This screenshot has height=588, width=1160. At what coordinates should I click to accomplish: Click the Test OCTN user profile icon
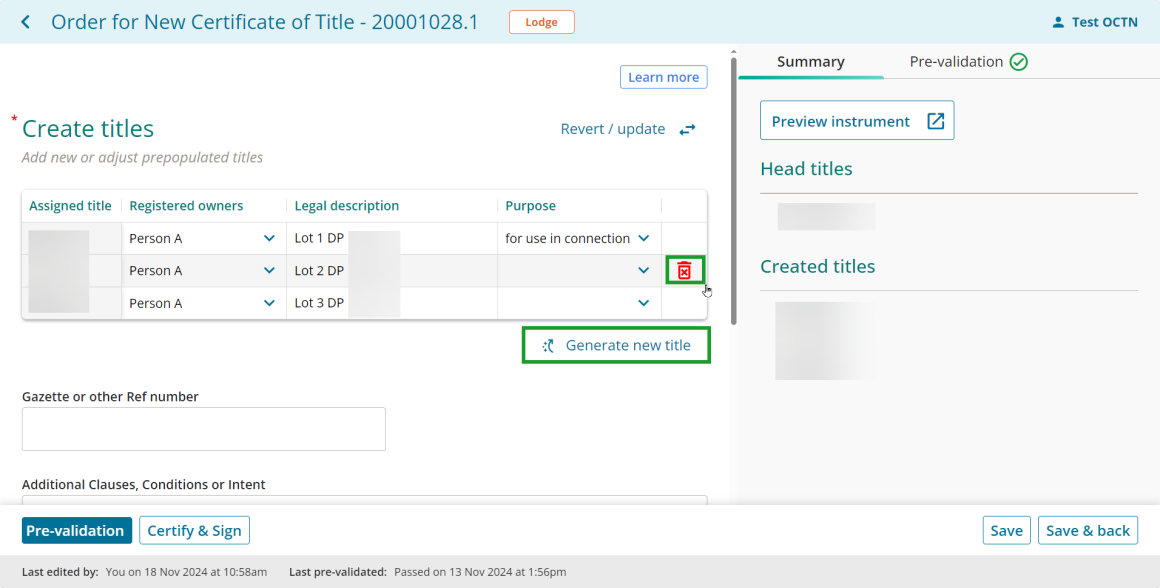(1058, 22)
